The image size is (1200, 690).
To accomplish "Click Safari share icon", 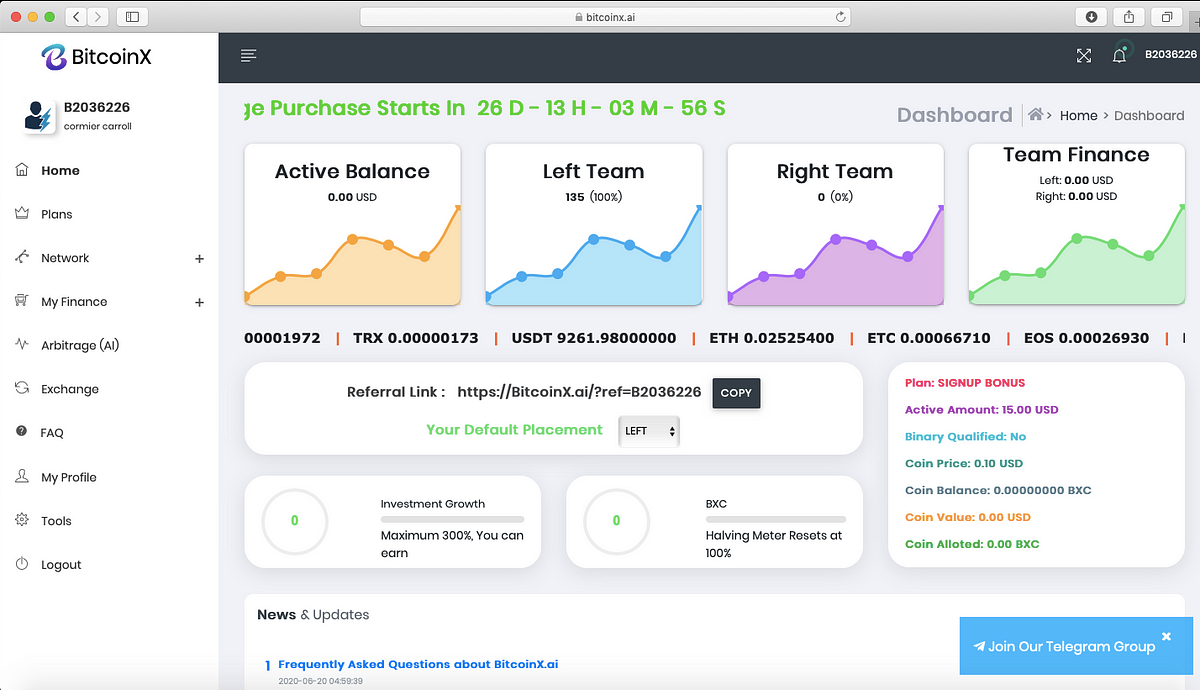I will click(1129, 16).
